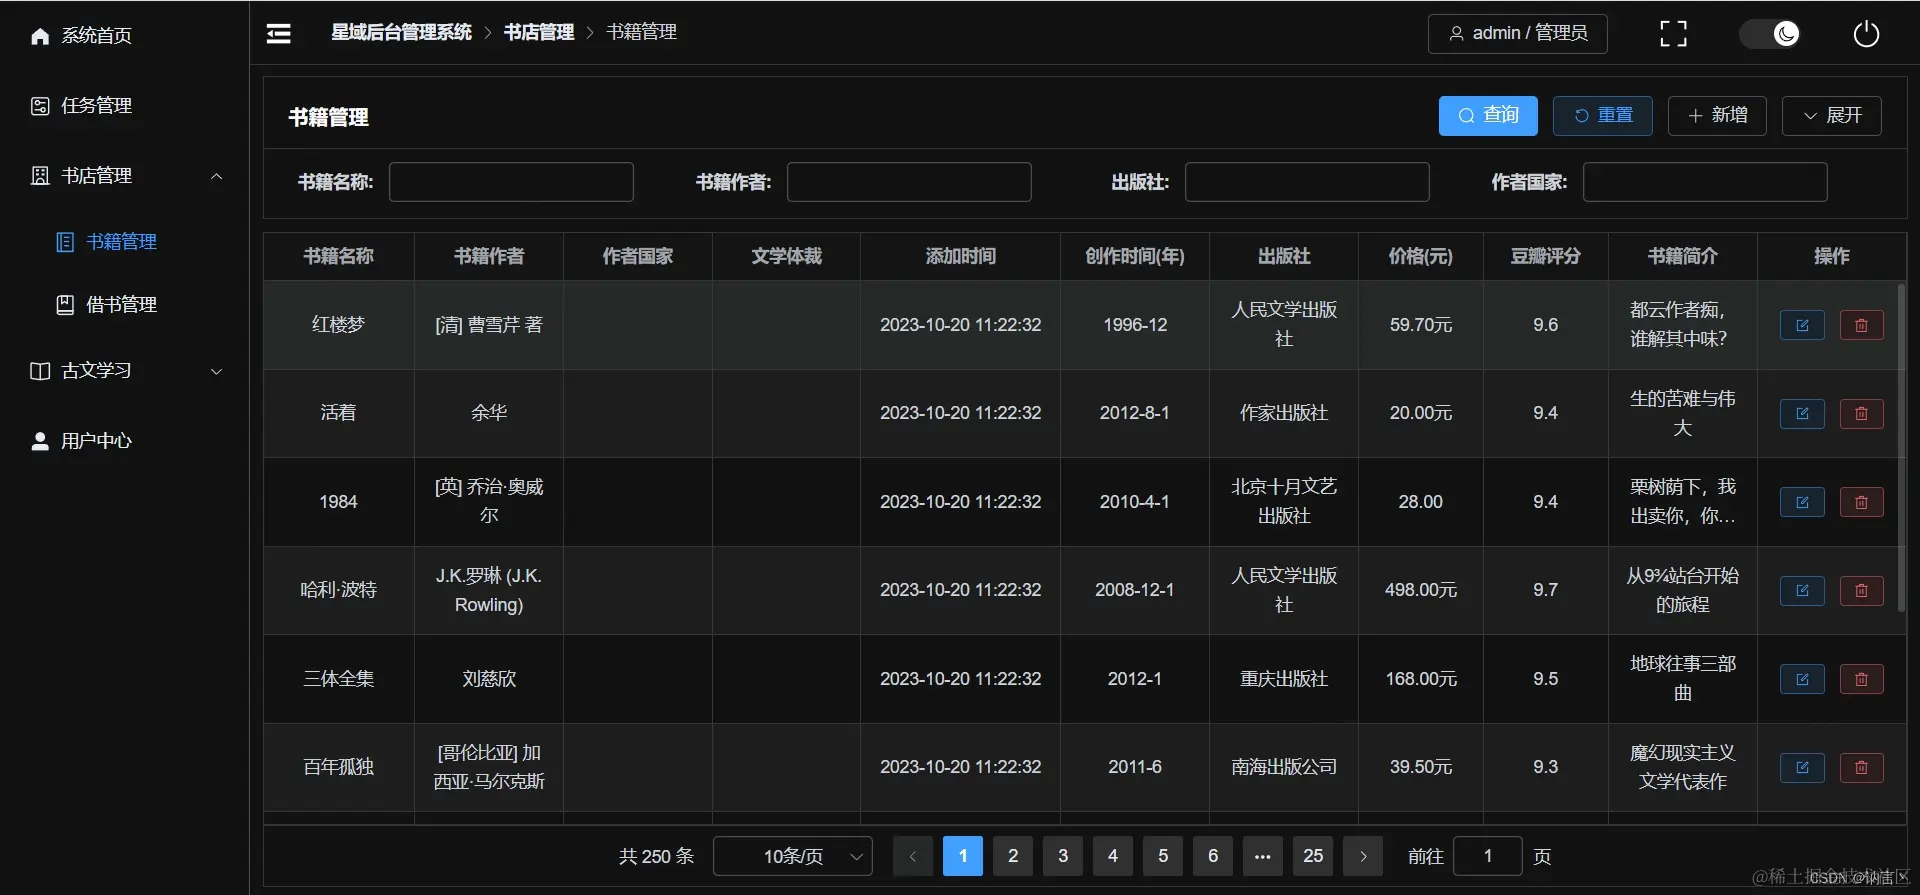Click the next page arrow
This screenshot has height=895, width=1920.
click(x=1363, y=856)
